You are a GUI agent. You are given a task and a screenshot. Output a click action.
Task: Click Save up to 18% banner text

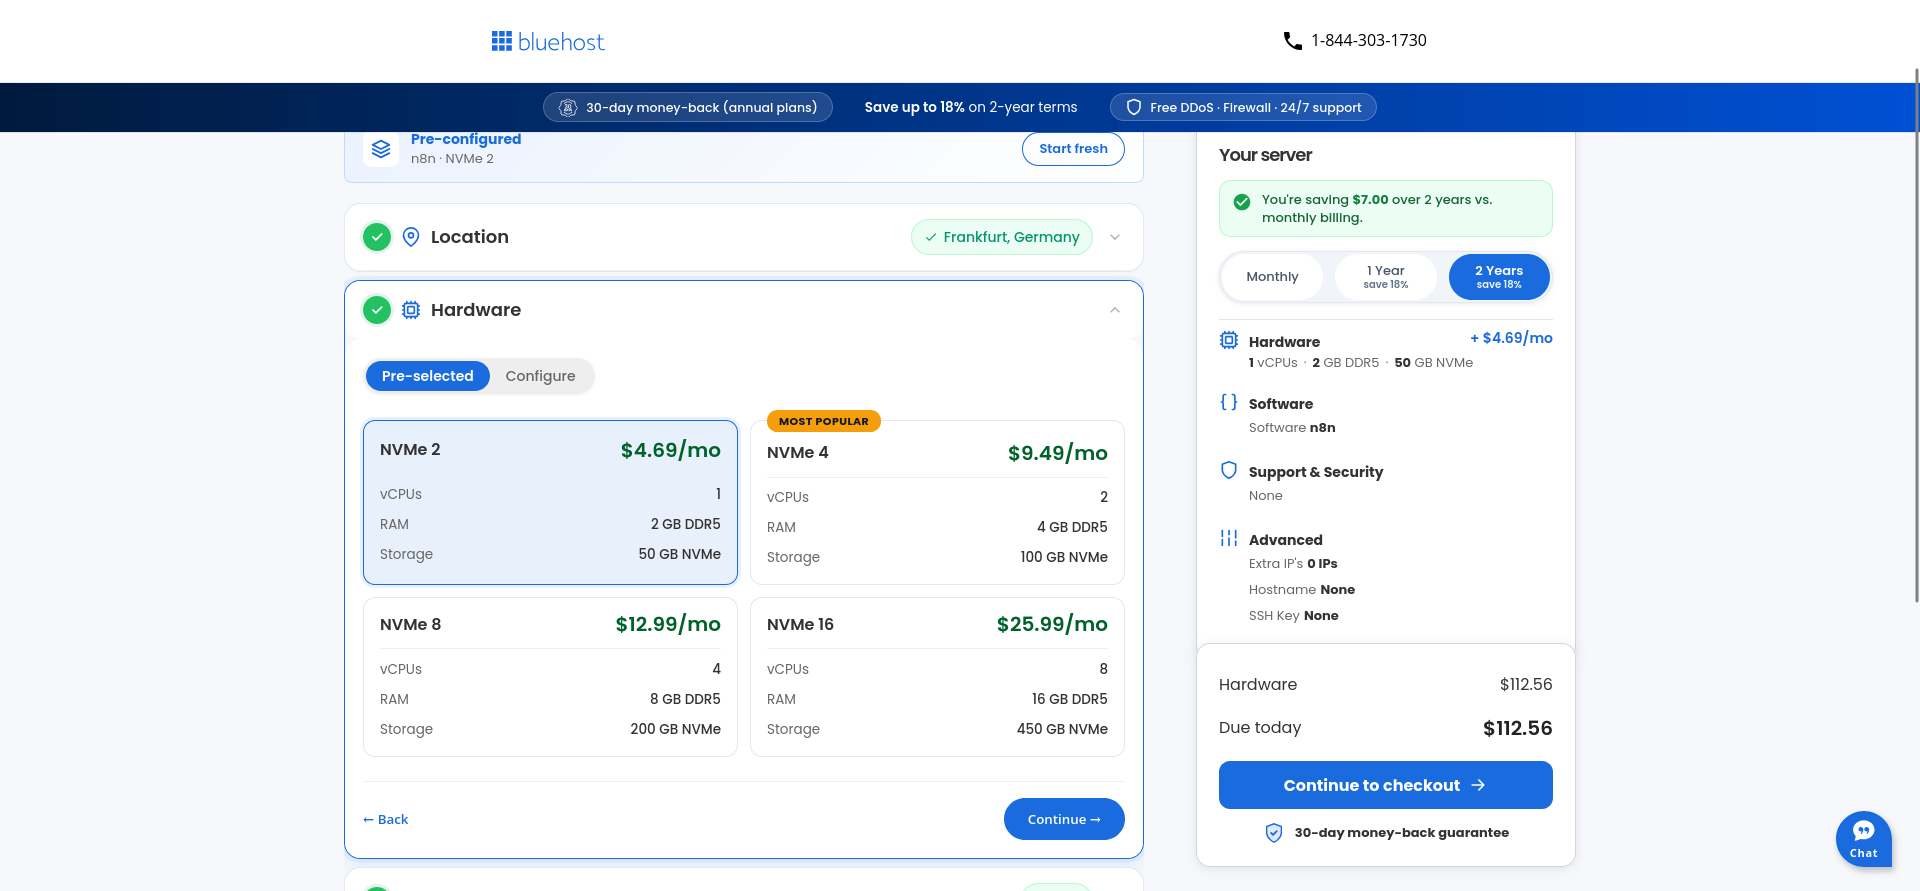coord(971,107)
